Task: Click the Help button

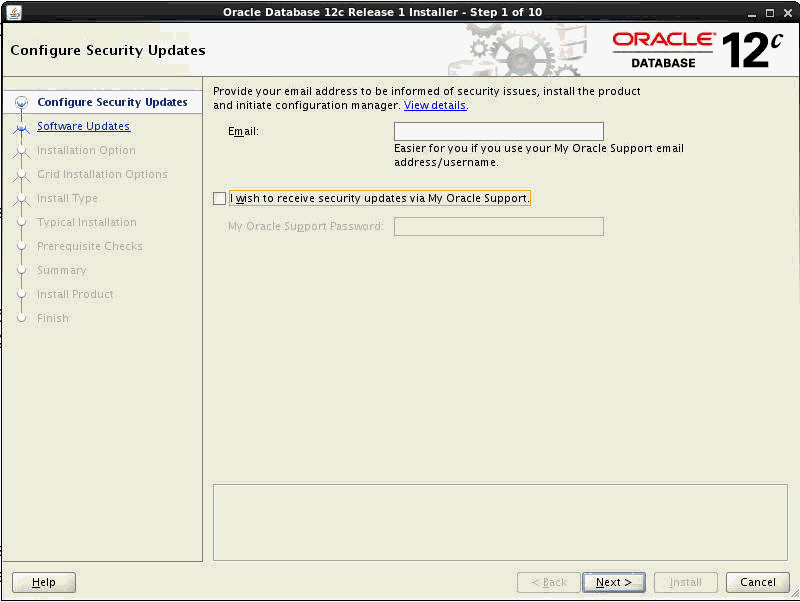Action: click(x=43, y=582)
